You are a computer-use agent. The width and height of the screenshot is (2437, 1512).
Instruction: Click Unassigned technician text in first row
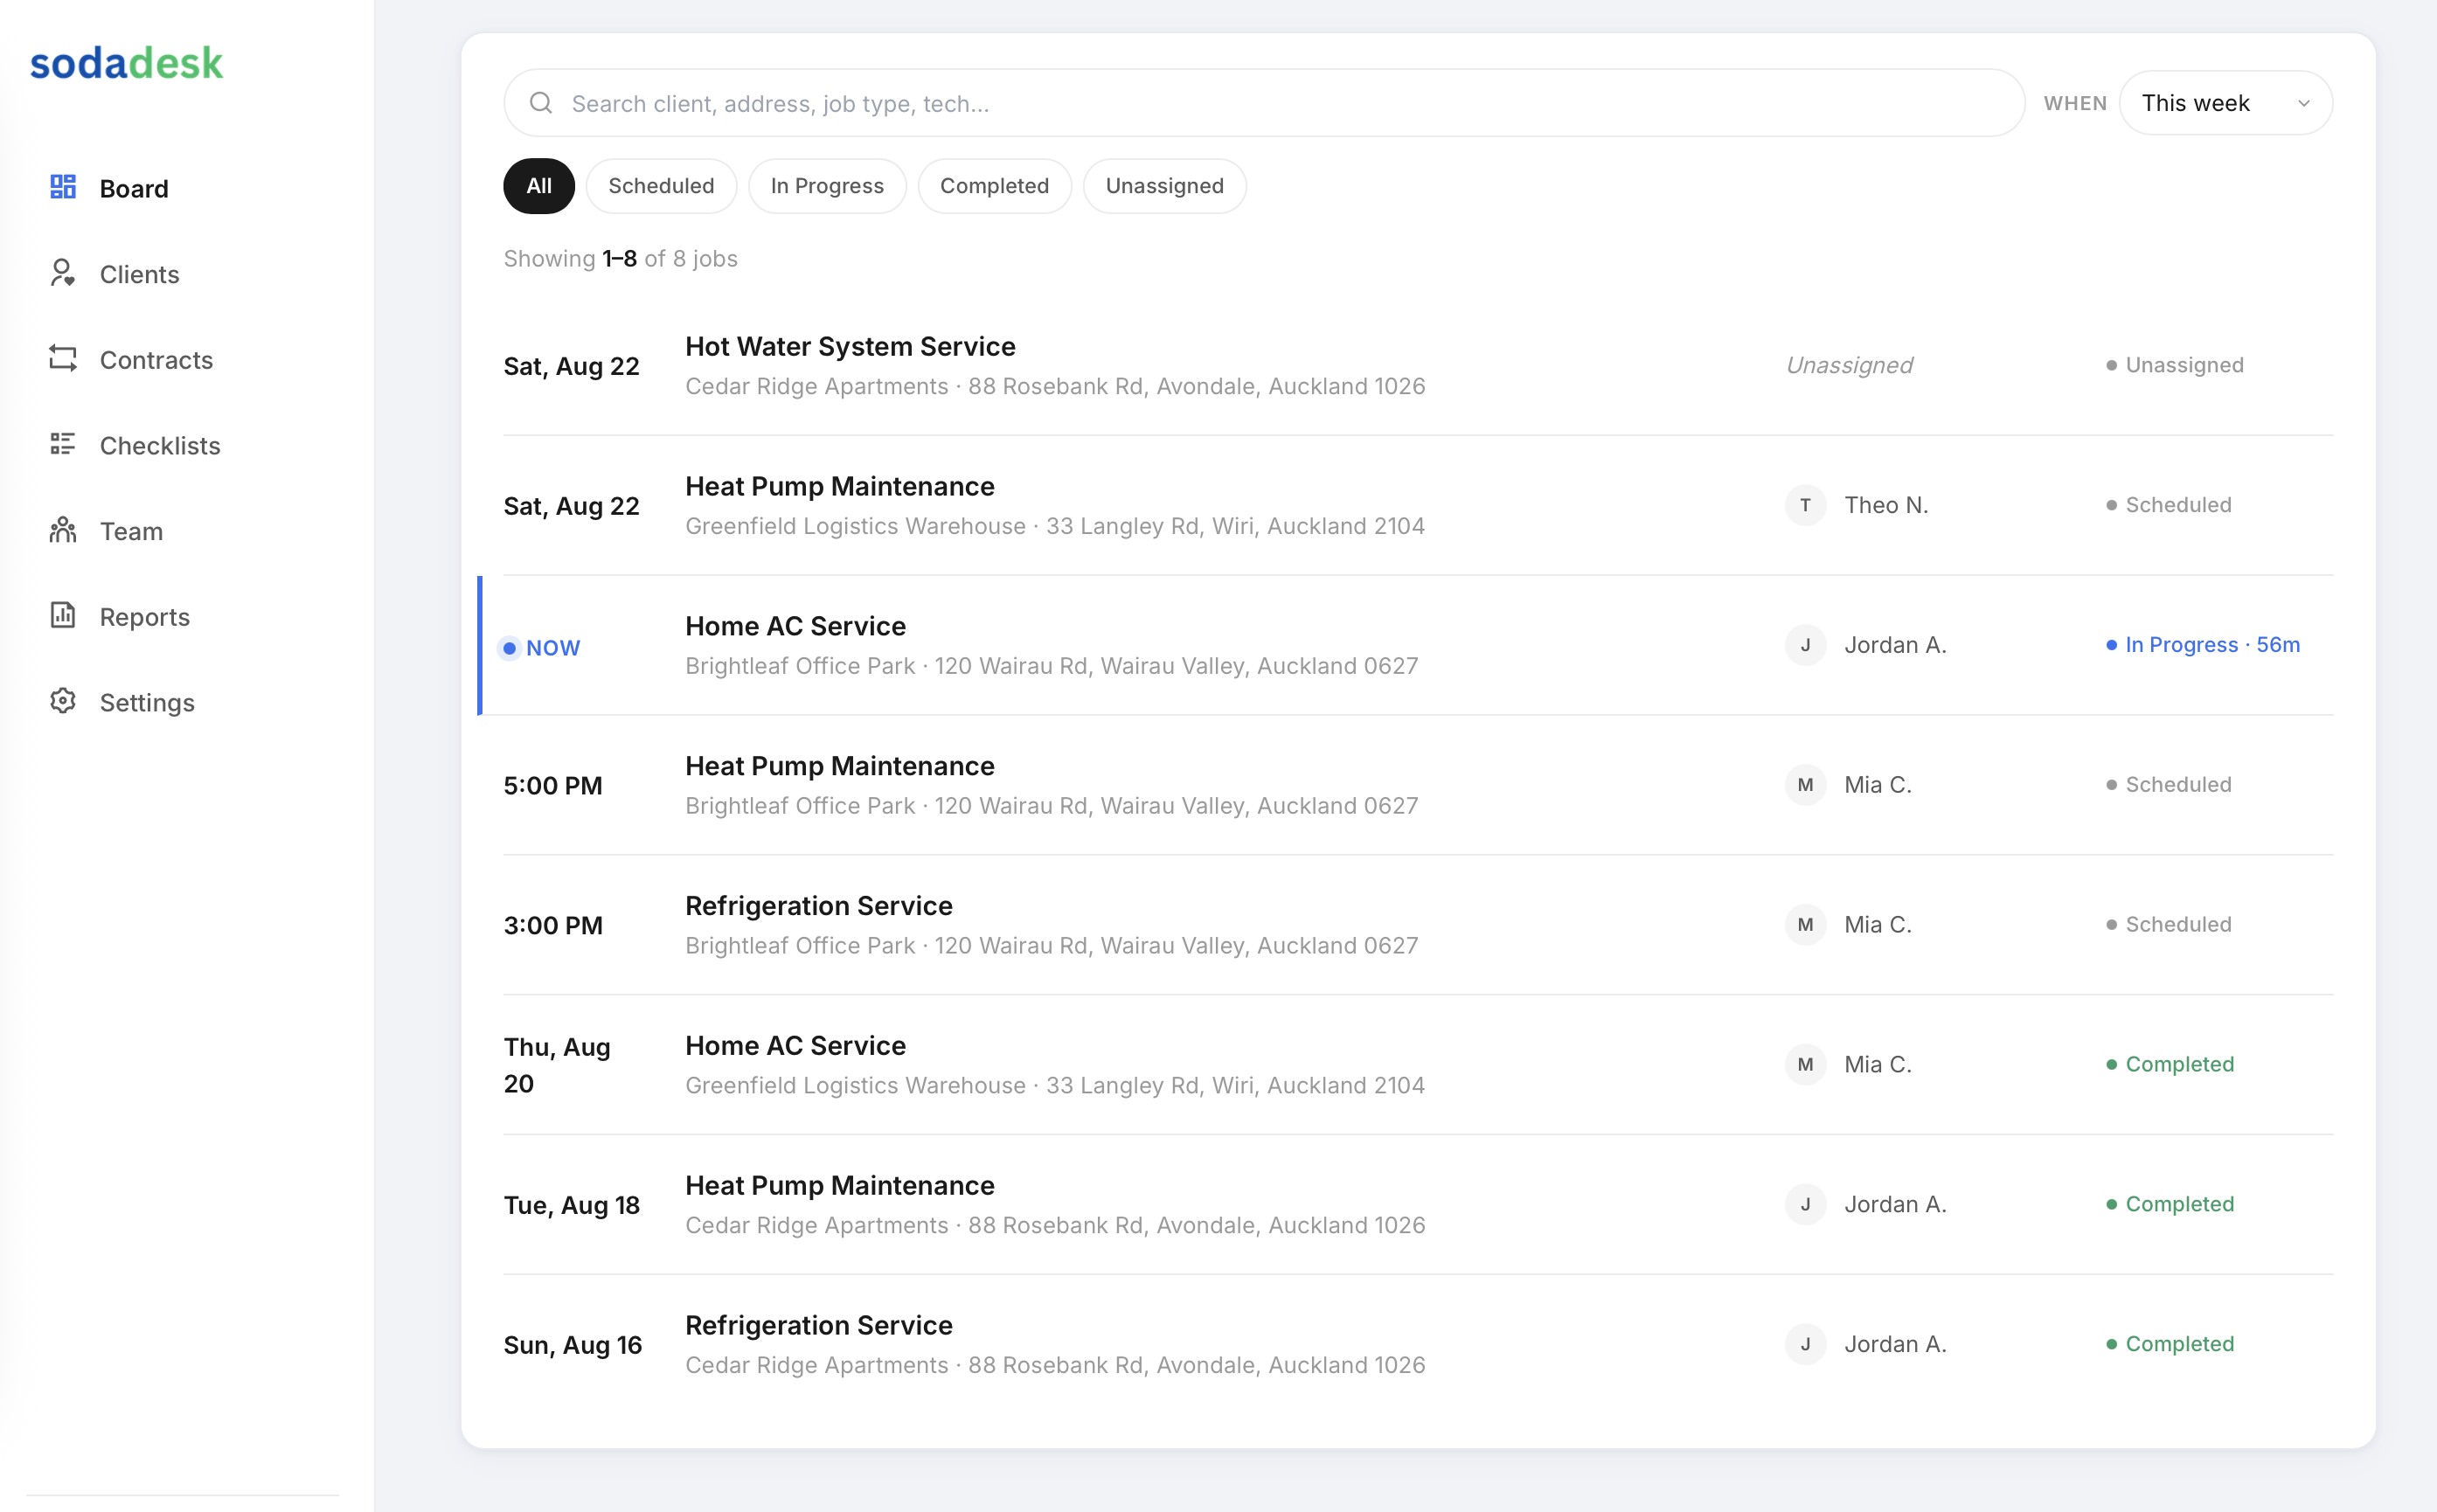(1849, 365)
